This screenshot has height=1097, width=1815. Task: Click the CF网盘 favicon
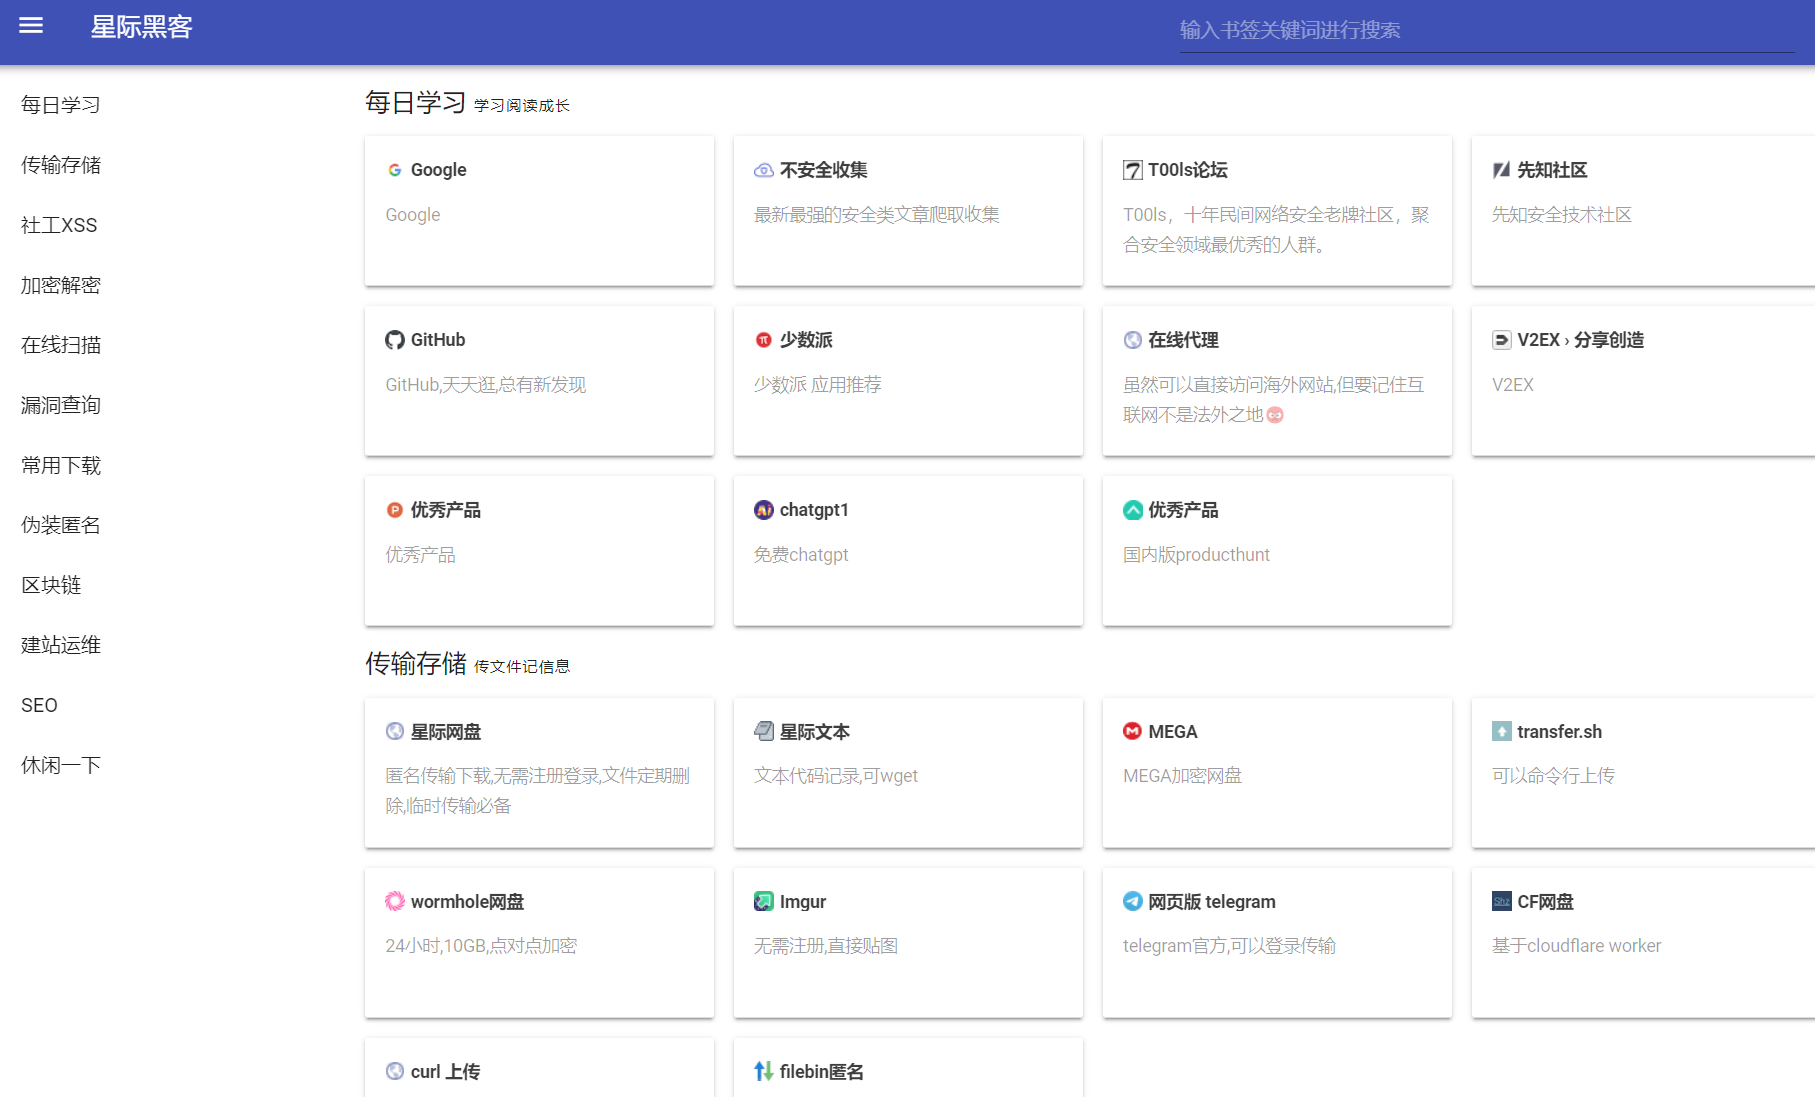pos(1502,902)
